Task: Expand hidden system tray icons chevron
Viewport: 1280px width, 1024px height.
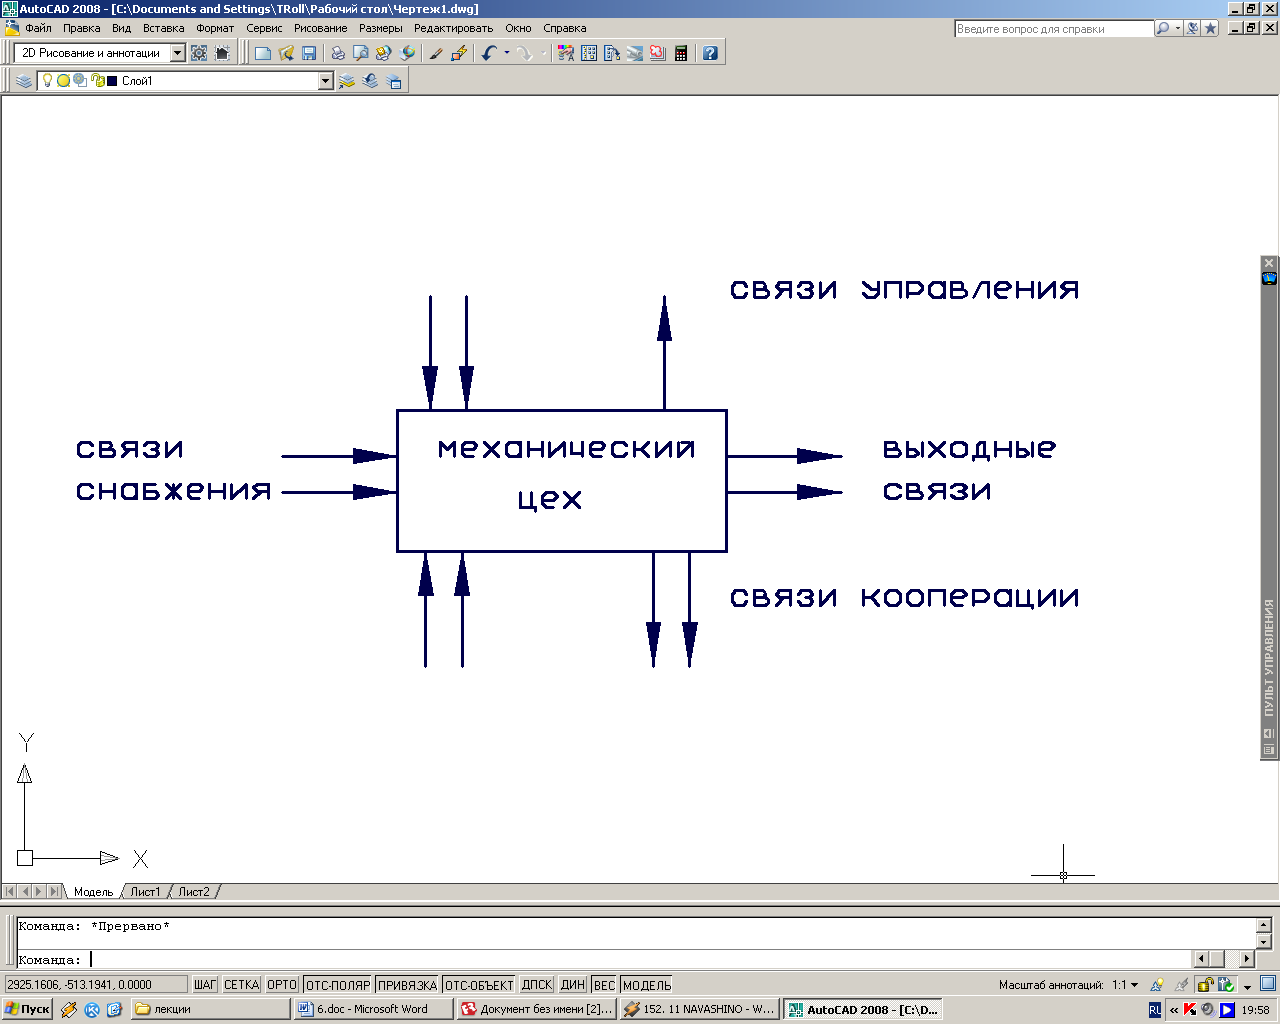Action: pos(1174,1010)
